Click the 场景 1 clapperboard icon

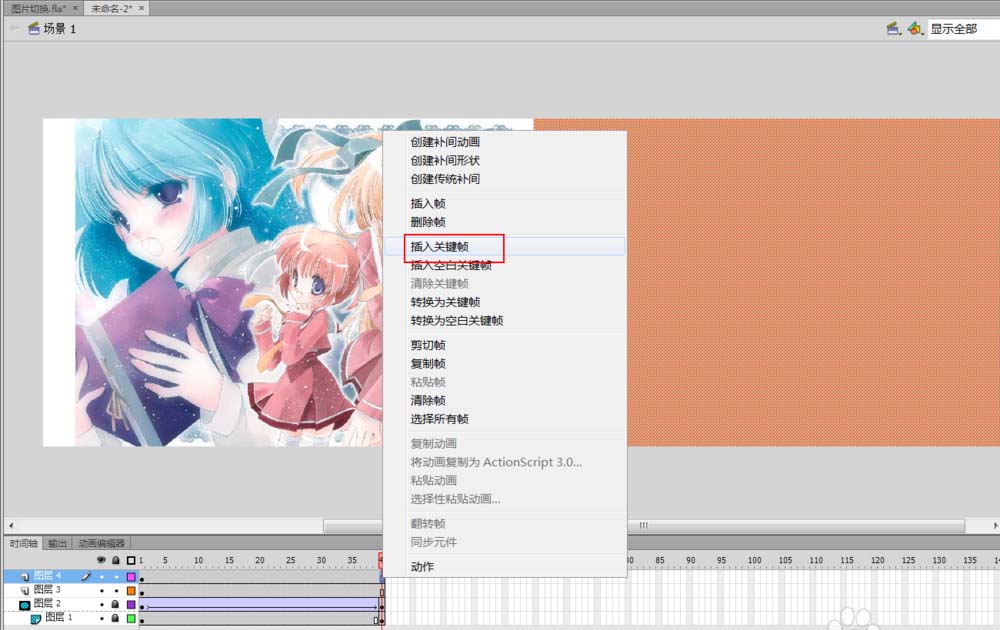pyautogui.click(x=34, y=28)
